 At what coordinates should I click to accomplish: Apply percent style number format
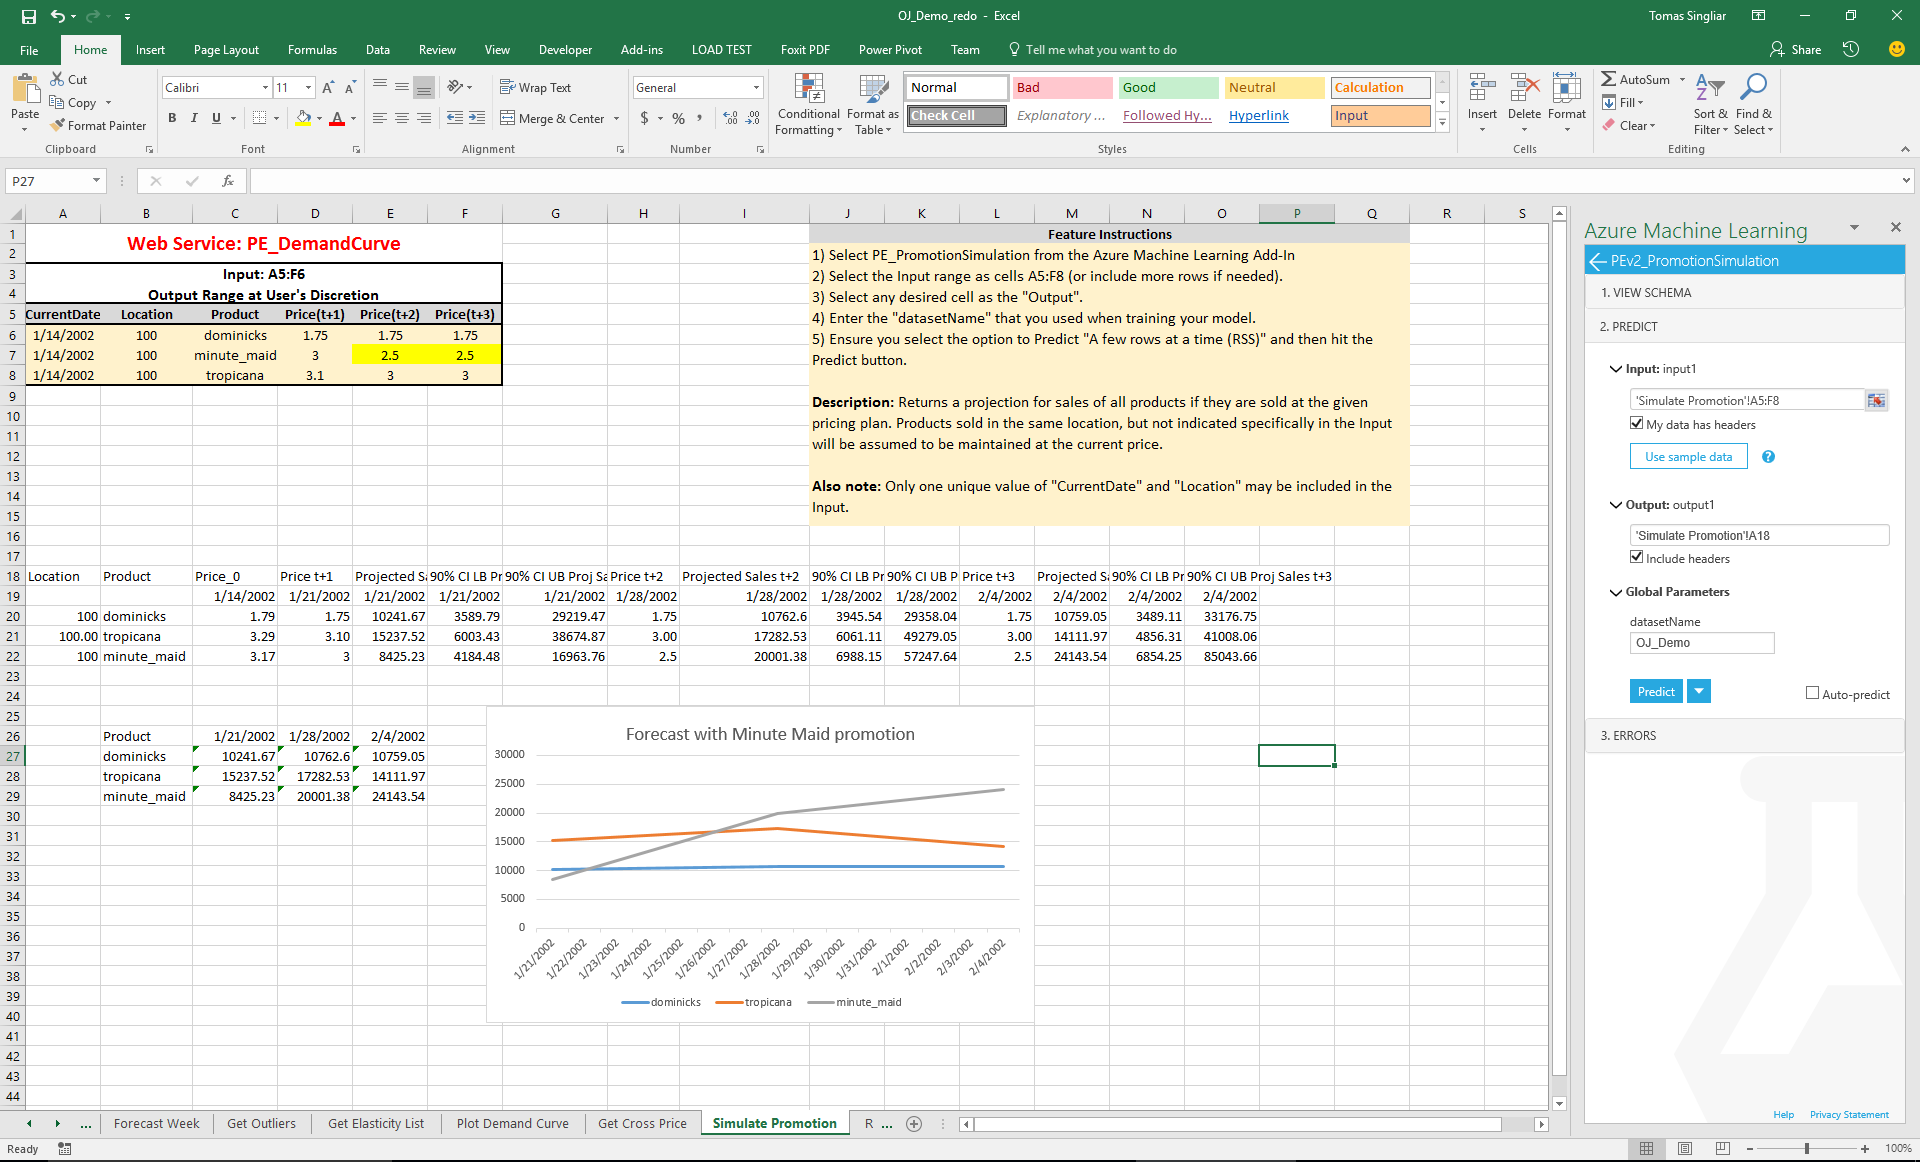click(678, 118)
